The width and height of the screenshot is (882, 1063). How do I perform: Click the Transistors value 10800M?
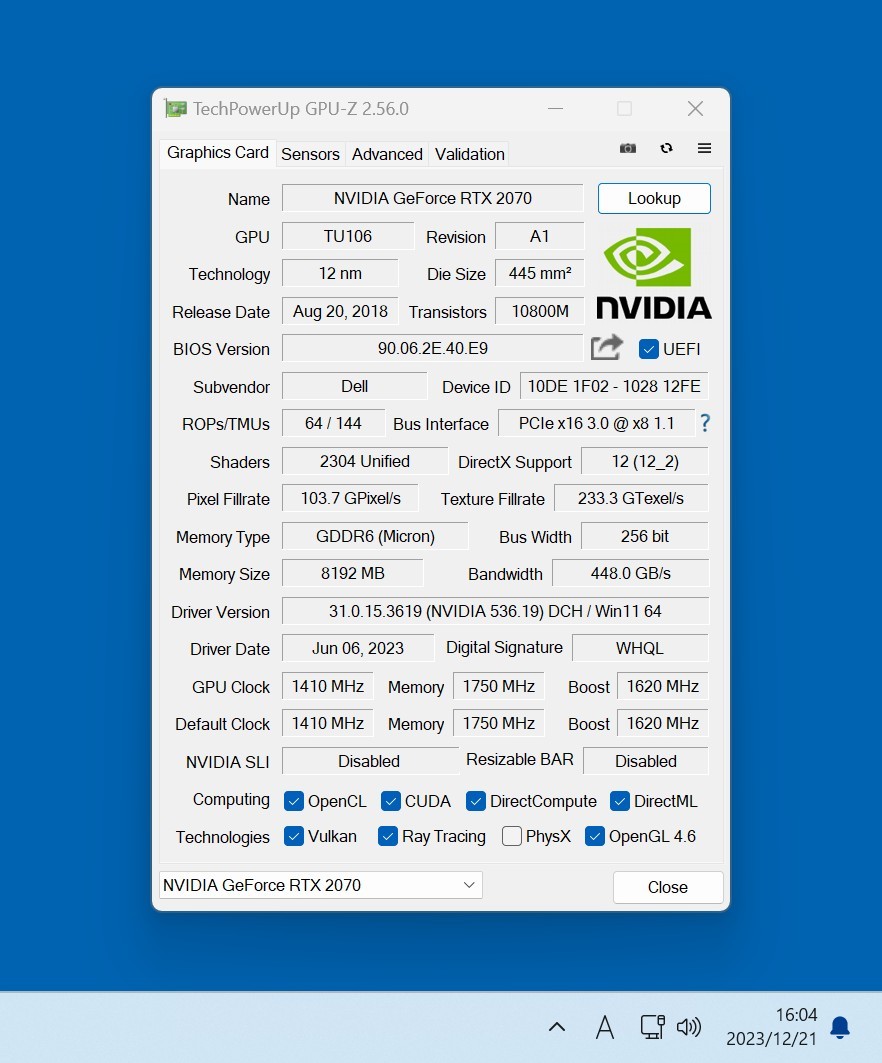pyautogui.click(x=540, y=312)
